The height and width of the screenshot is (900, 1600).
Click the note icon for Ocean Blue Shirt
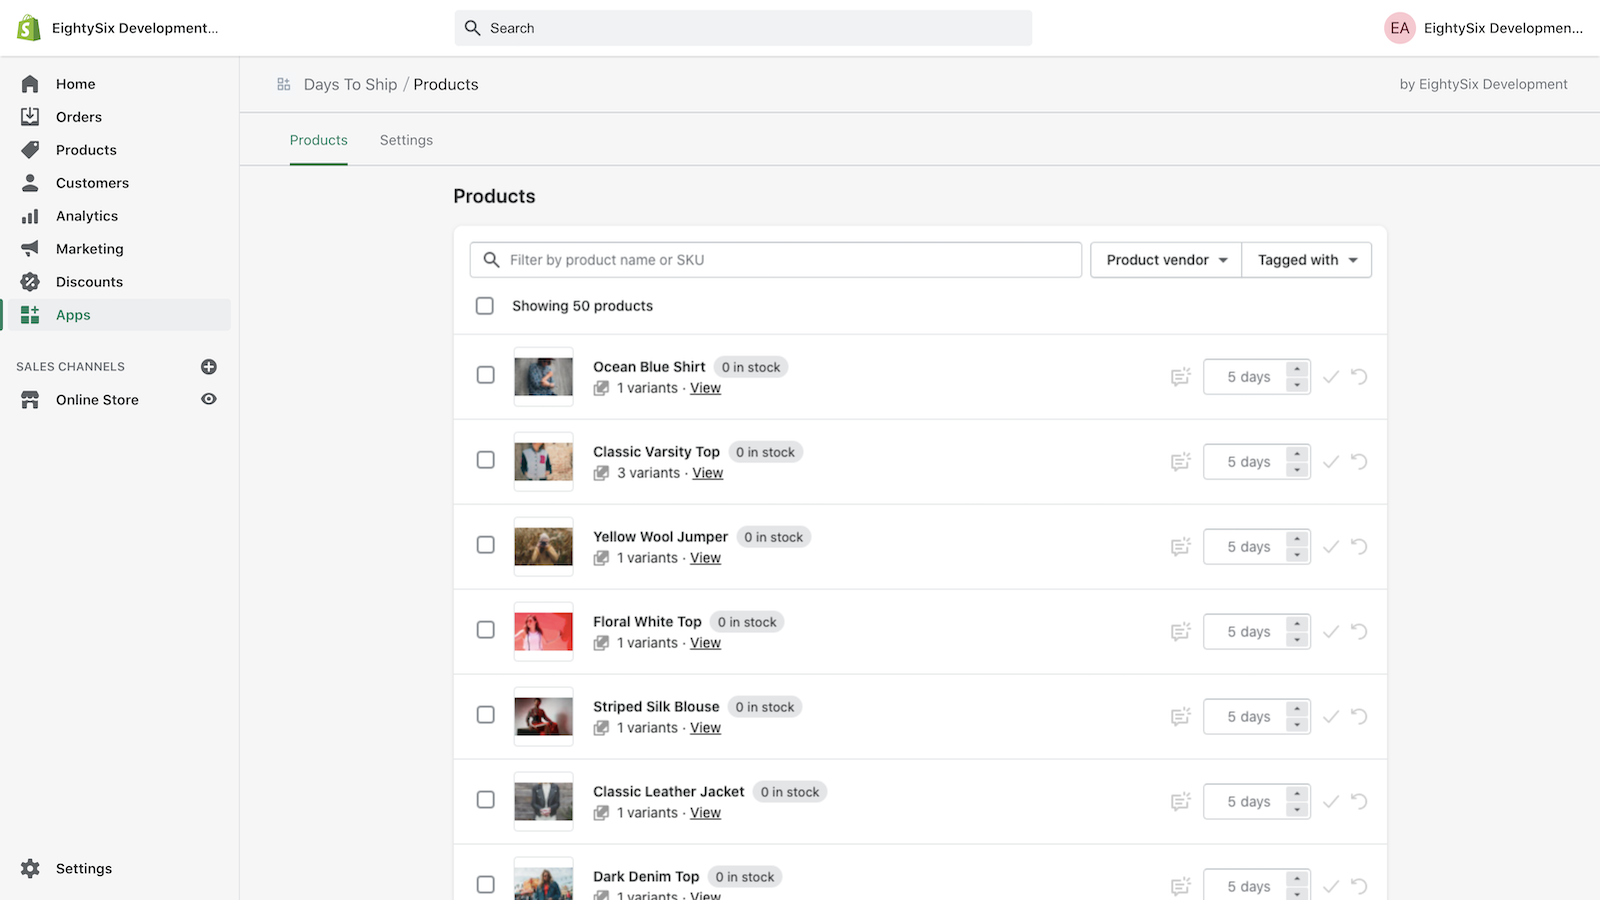point(1181,377)
